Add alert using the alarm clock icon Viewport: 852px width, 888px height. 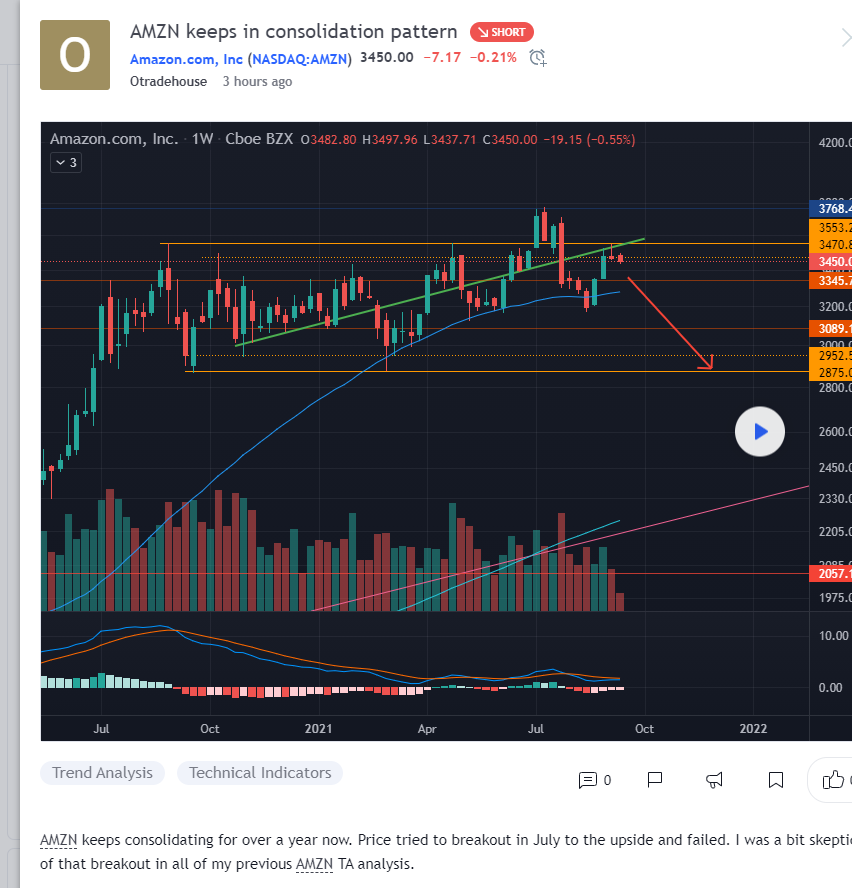[538, 58]
